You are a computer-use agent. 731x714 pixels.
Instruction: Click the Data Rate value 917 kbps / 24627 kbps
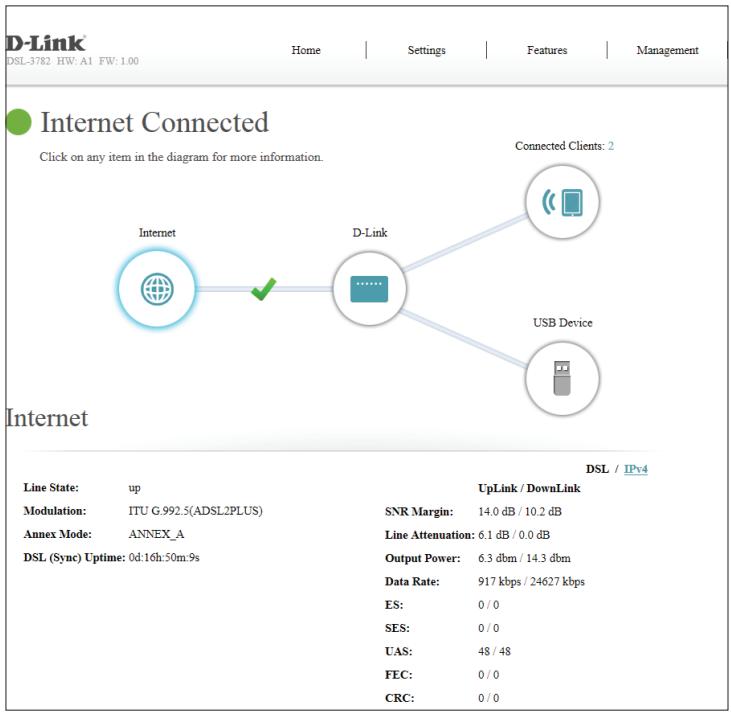click(531, 581)
